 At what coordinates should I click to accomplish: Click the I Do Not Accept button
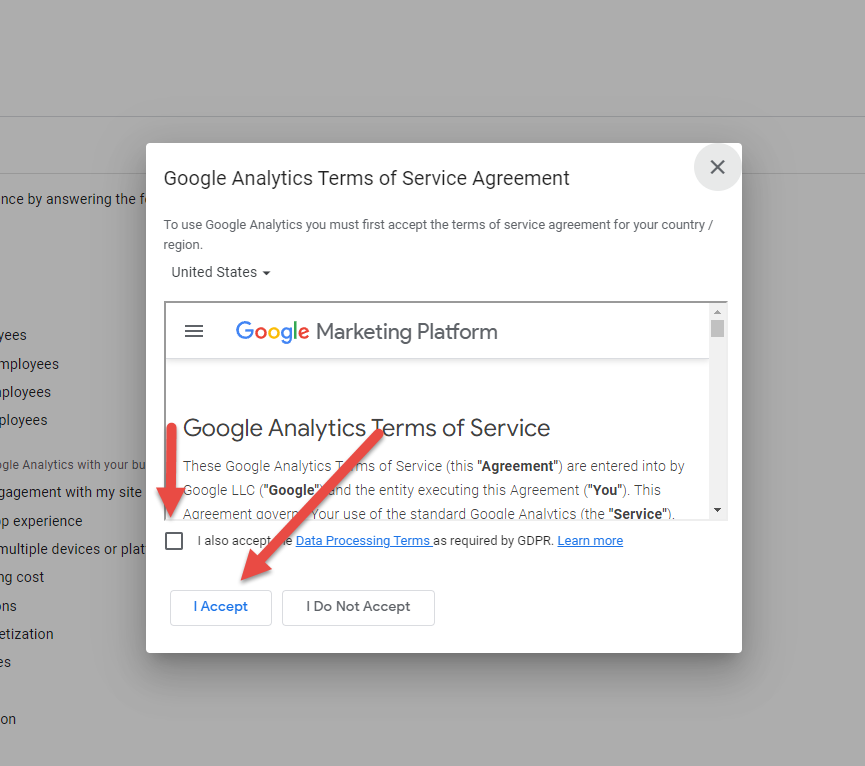pyautogui.click(x=358, y=607)
